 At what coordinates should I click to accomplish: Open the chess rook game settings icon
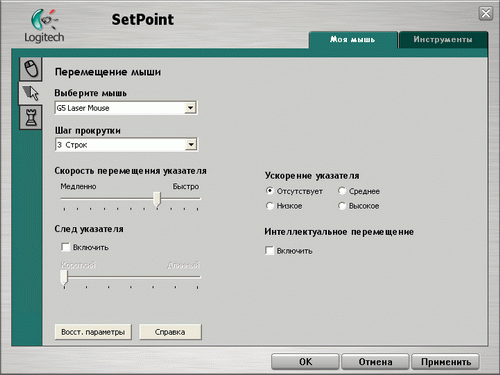pos(31,117)
